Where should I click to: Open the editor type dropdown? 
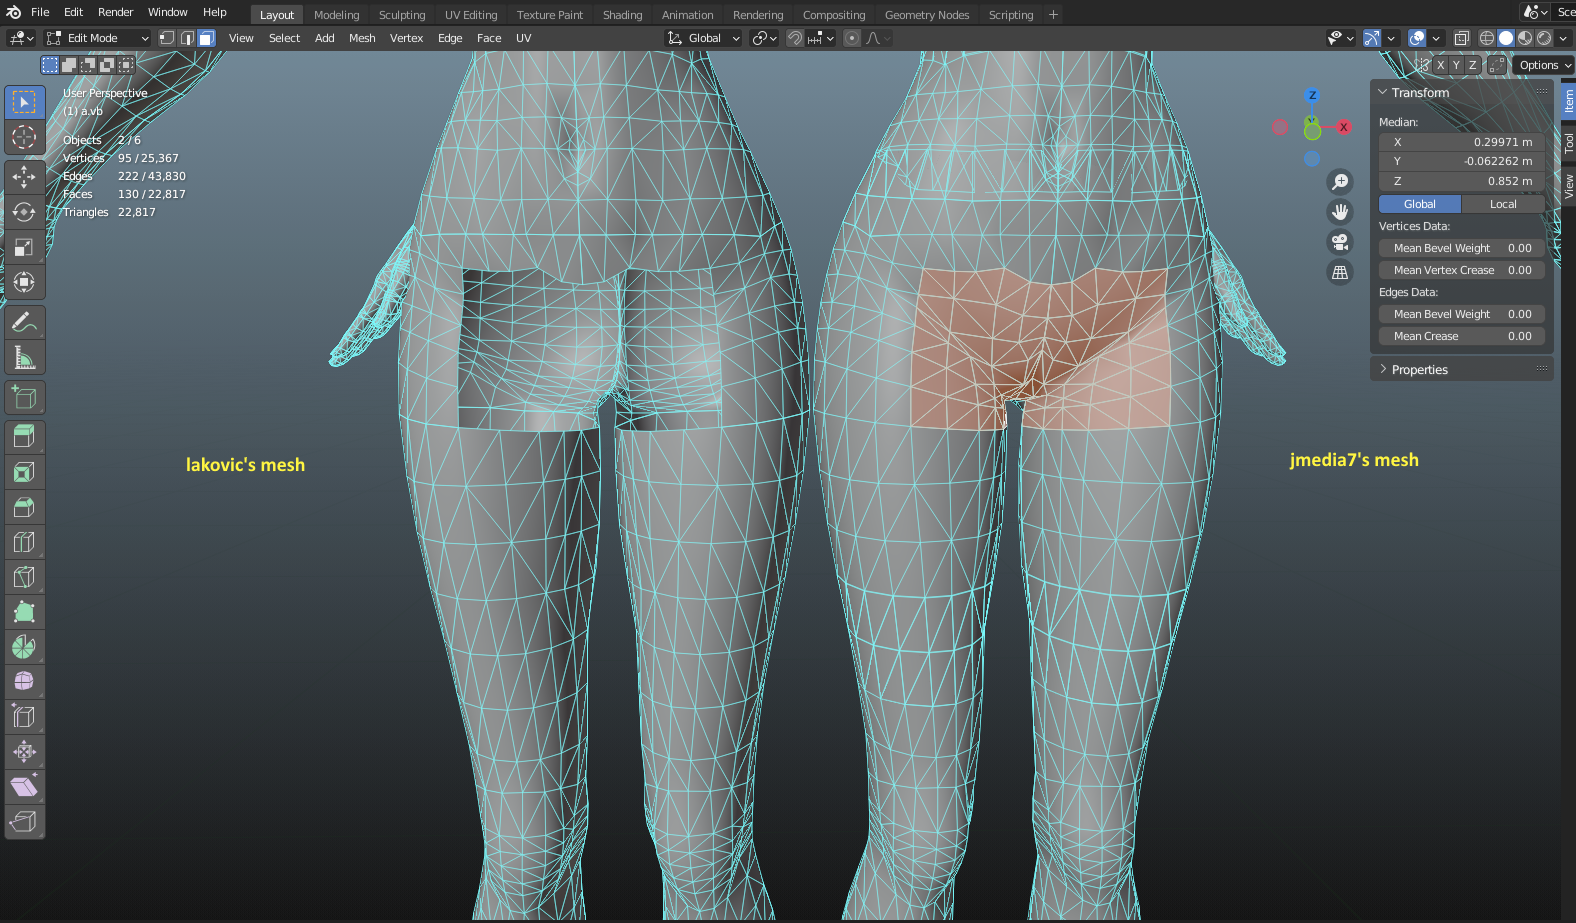pos(21,38)
